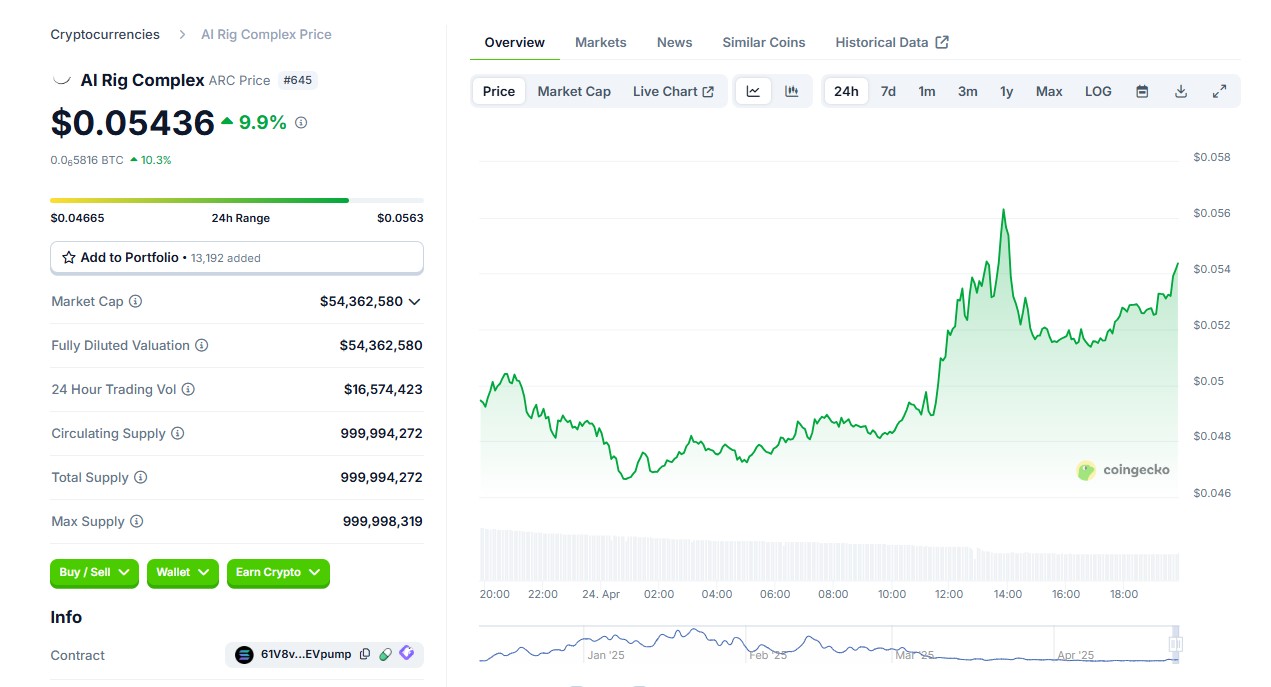Click the #645 rank badge
This screenshot has height=687, width=1271.
[297, 80]
